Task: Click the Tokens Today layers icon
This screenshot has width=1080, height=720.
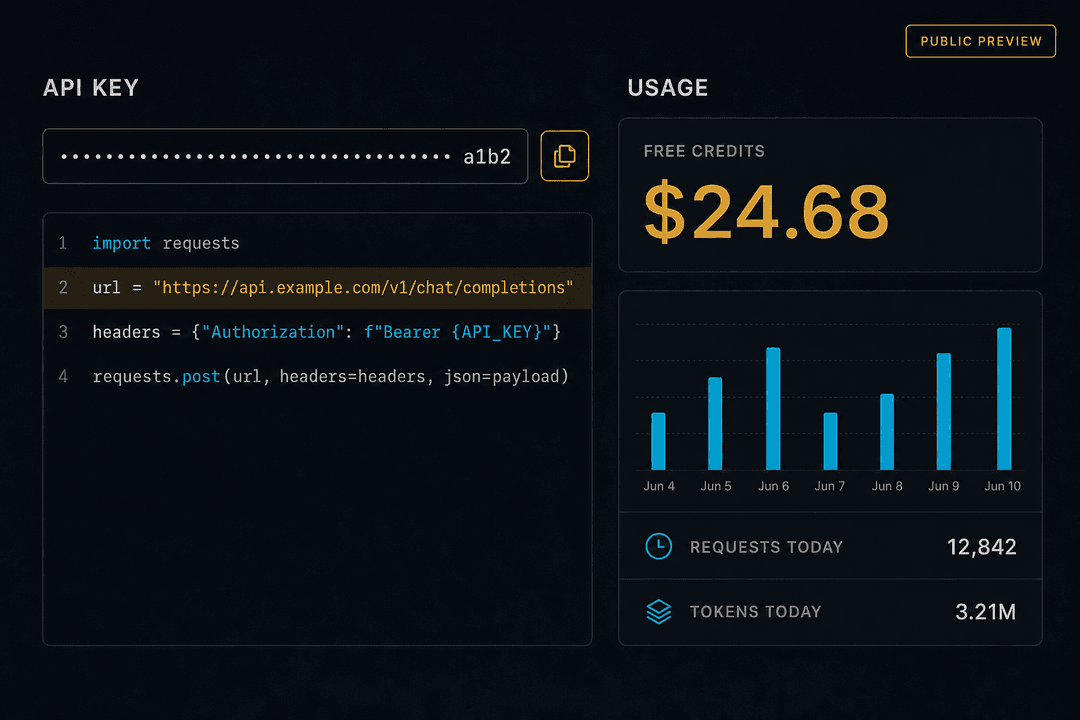Action: pos(658,611)
